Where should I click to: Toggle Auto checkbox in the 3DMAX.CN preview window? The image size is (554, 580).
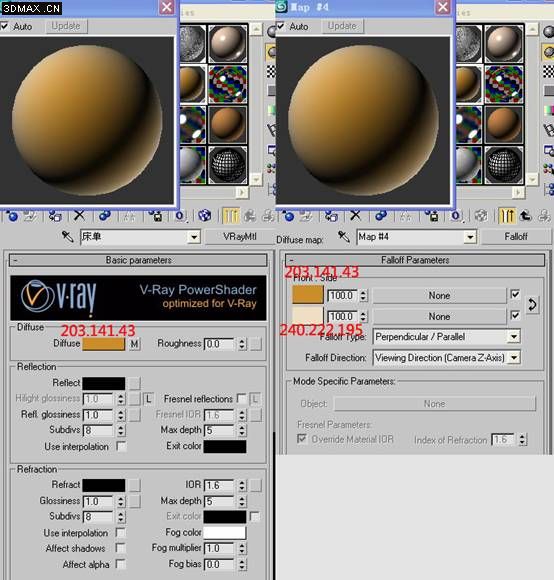(x=4, y=26)
